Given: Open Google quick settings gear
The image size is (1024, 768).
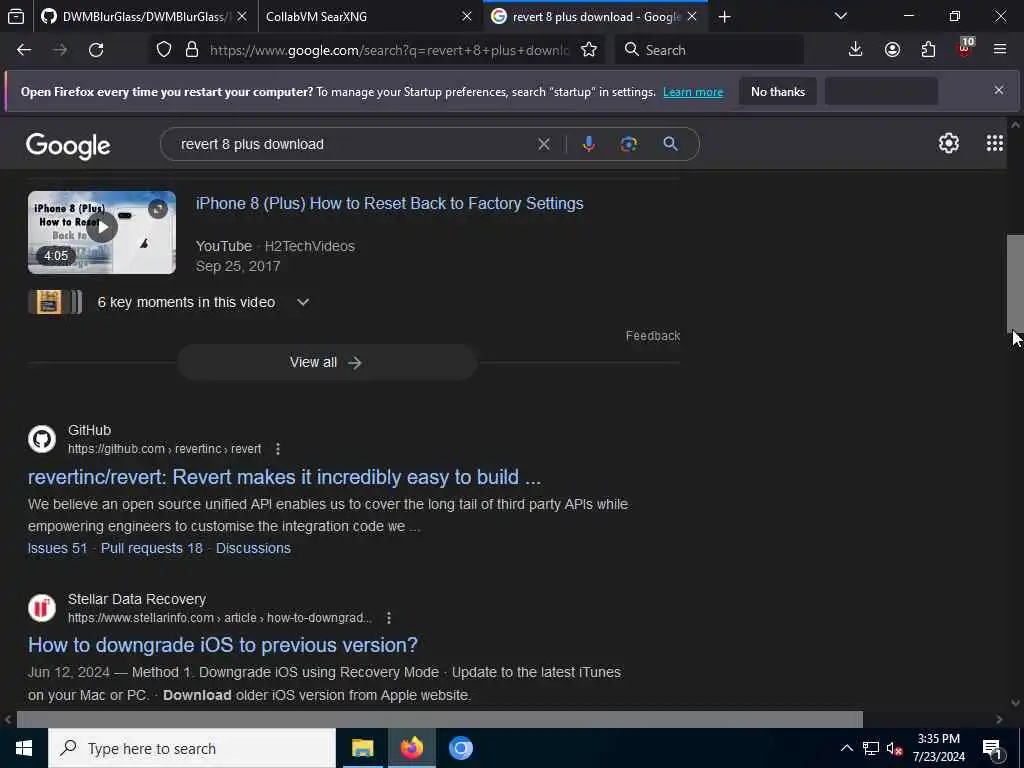Looking at the screenshot, I should [x=948, y=143].
